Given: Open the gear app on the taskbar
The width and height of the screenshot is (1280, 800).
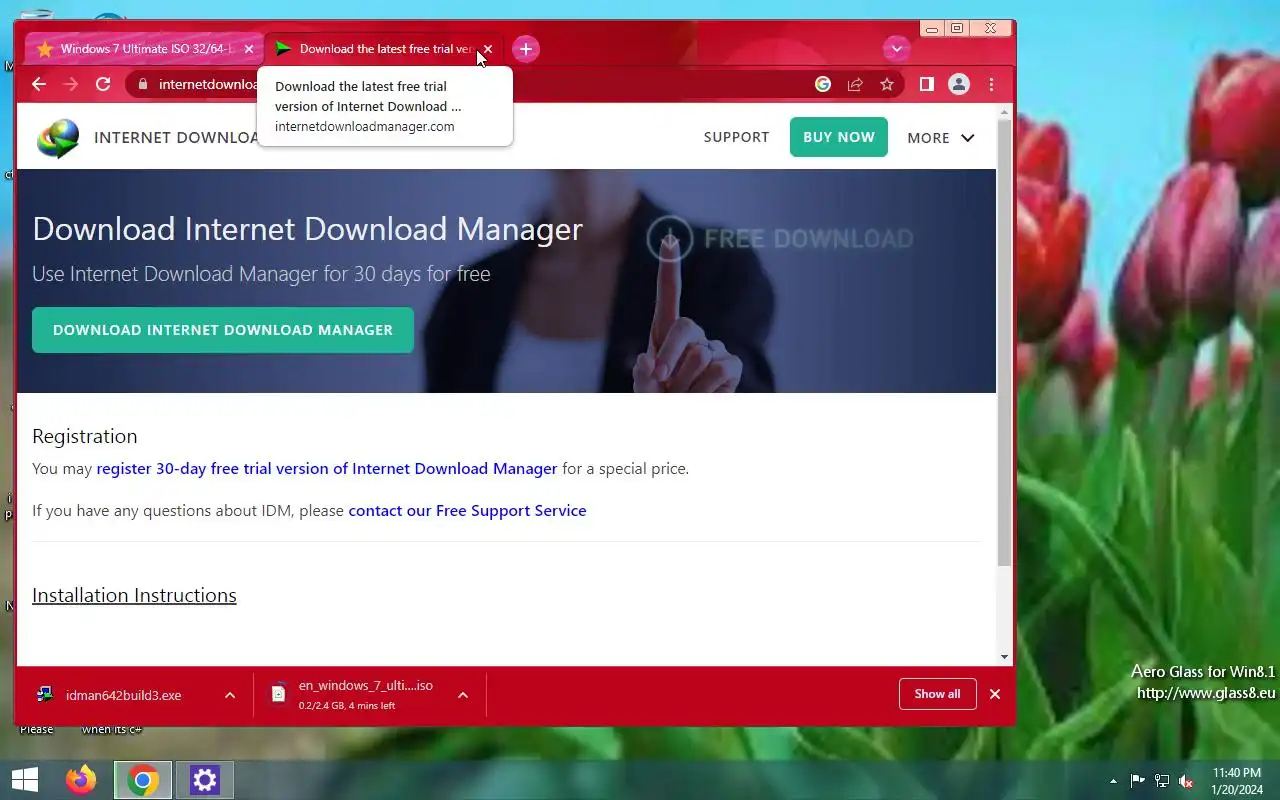Looking at the screenshot, I should pos(205,780).
